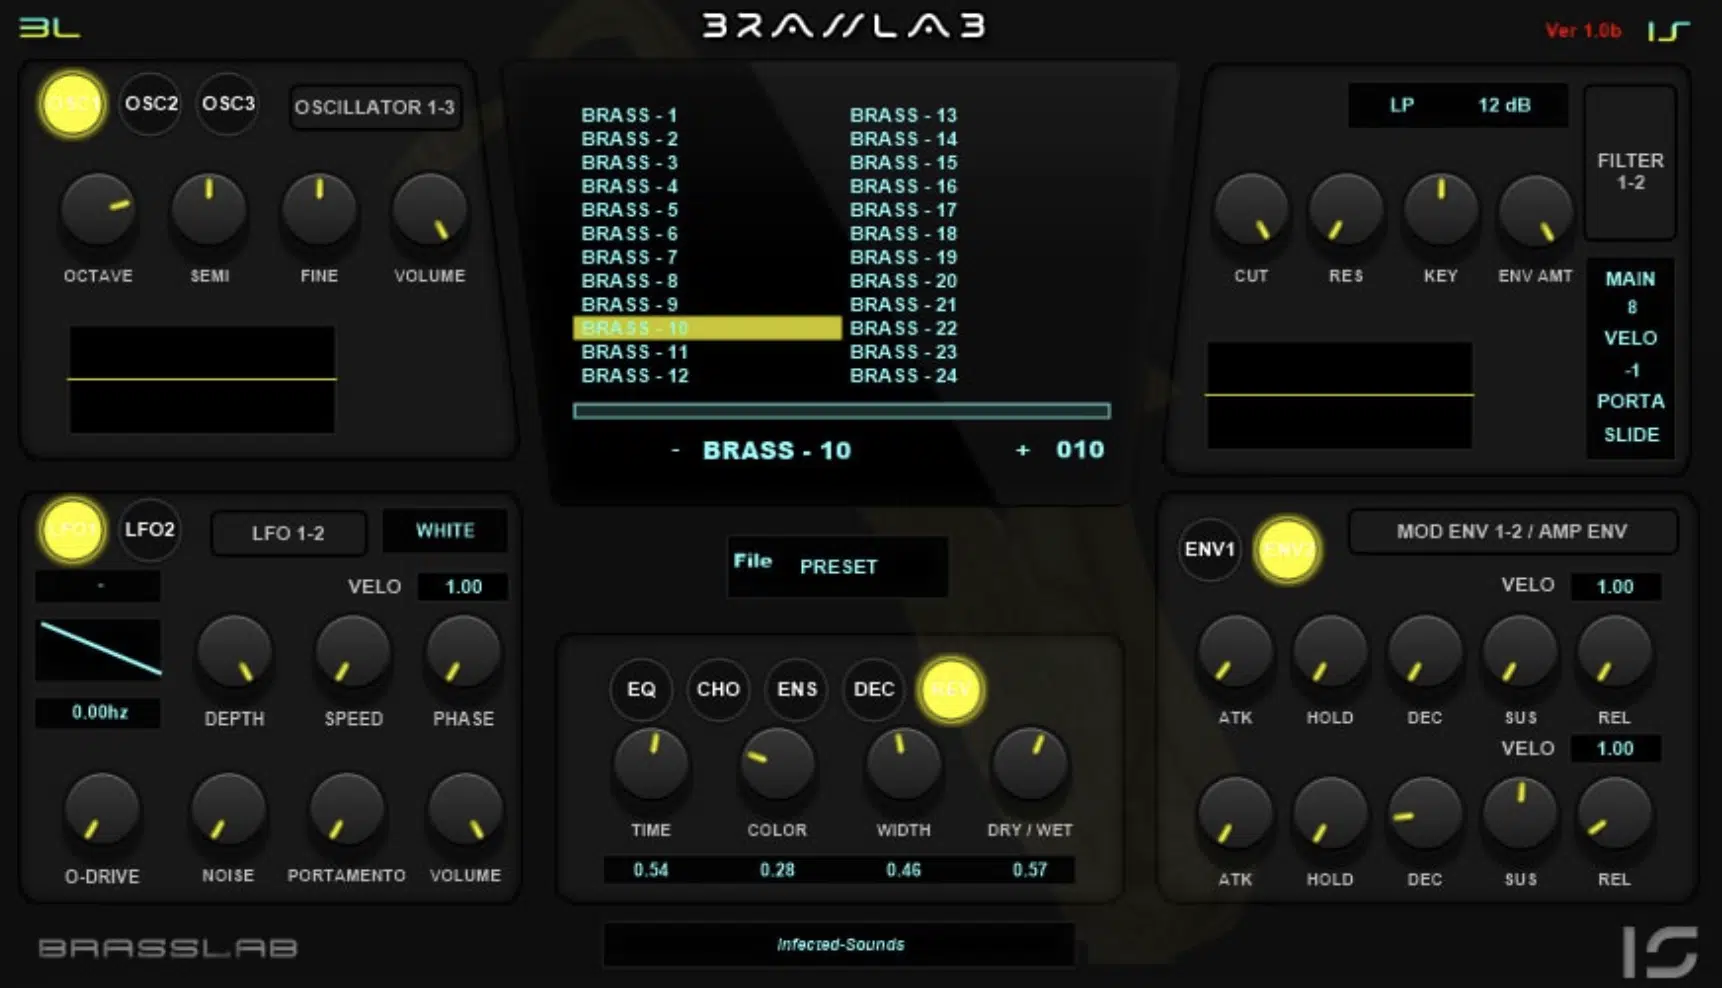The width and height of the screenshot is (1722, 988).
Task: Click the PORTAMENTO knob
Action: [x=347, y=810]
